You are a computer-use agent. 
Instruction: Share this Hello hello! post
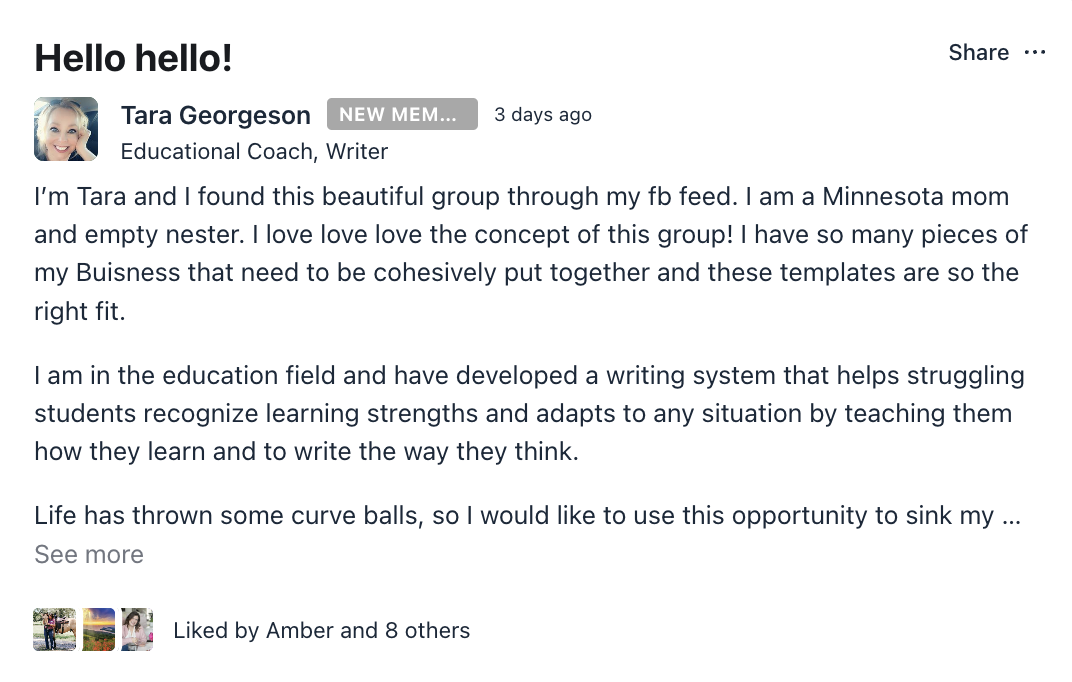click(x=978, y=53)
